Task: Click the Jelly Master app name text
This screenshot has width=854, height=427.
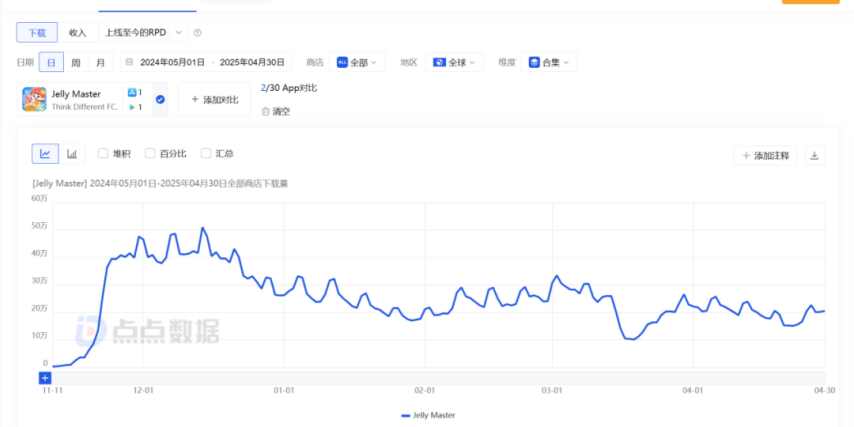Action: (x=76, y=94)
